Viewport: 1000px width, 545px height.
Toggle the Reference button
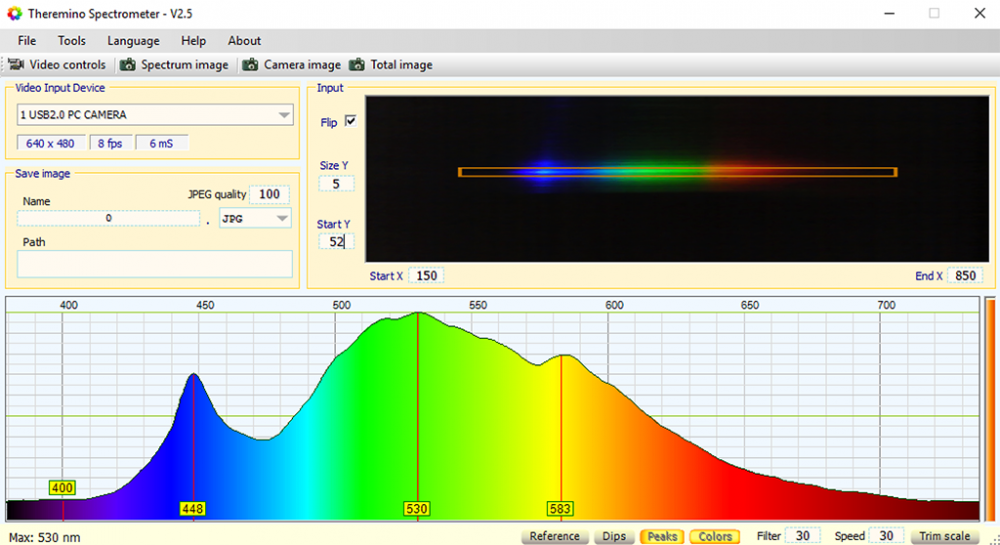(x=555, y=536)
